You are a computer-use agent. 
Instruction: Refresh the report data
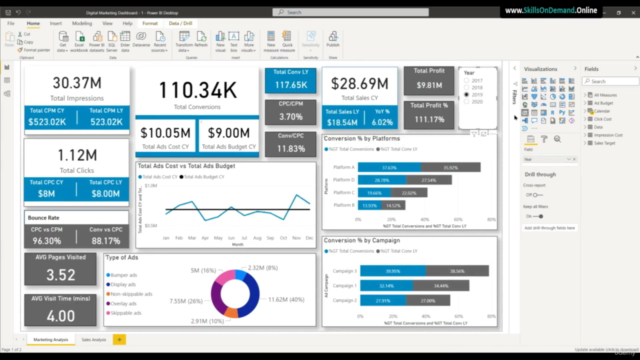coord(201,40)
